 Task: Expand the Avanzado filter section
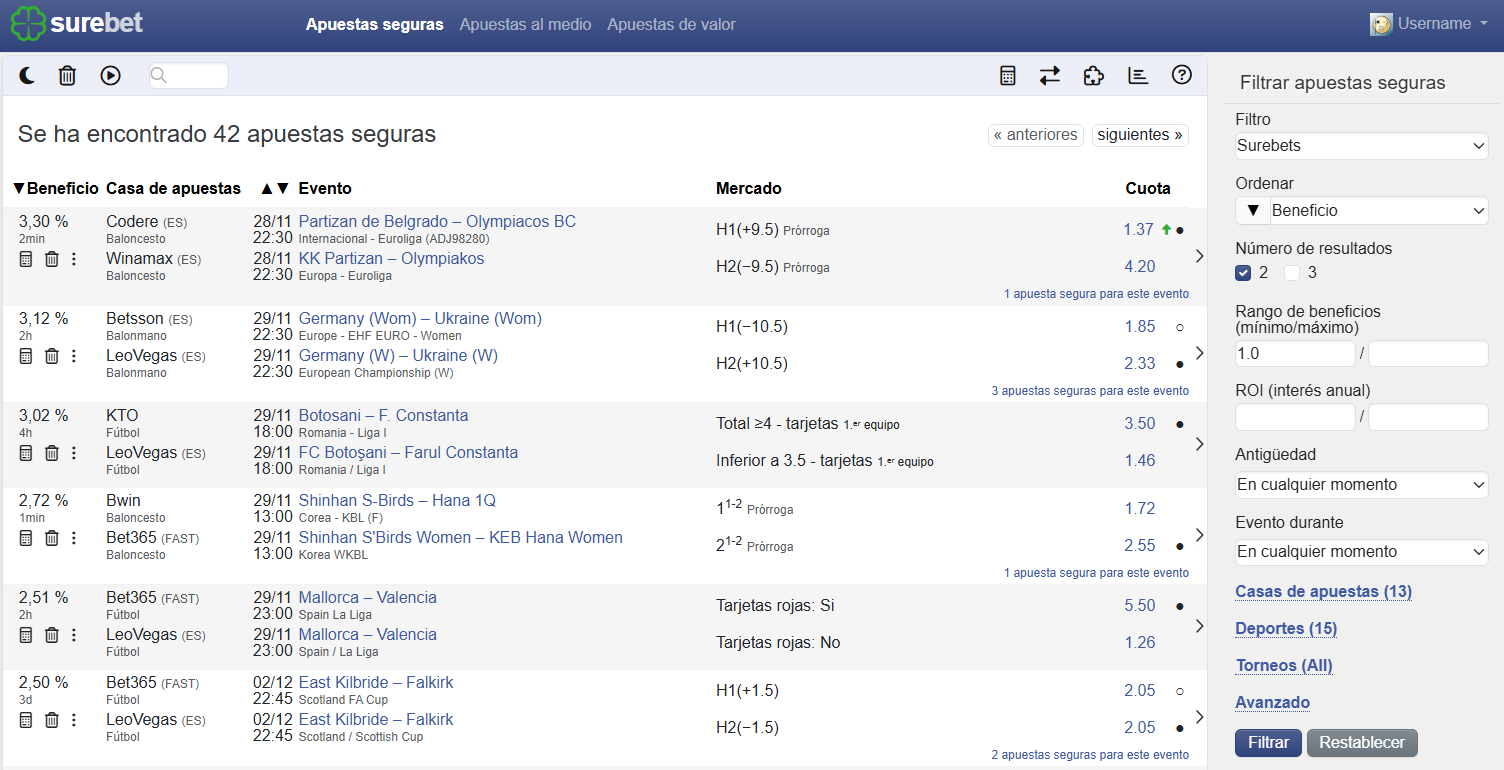point(1272,702)
